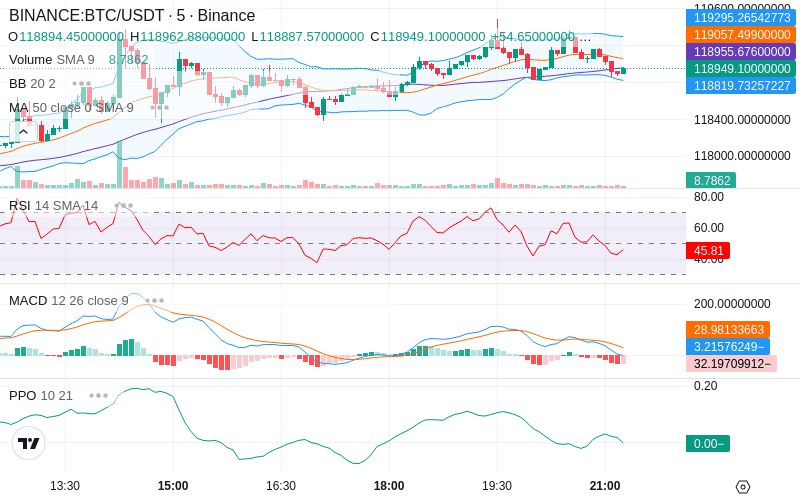Click the orange price label 119057.499
The width and height of the screenshot is (800, 500).
point(741,35)
